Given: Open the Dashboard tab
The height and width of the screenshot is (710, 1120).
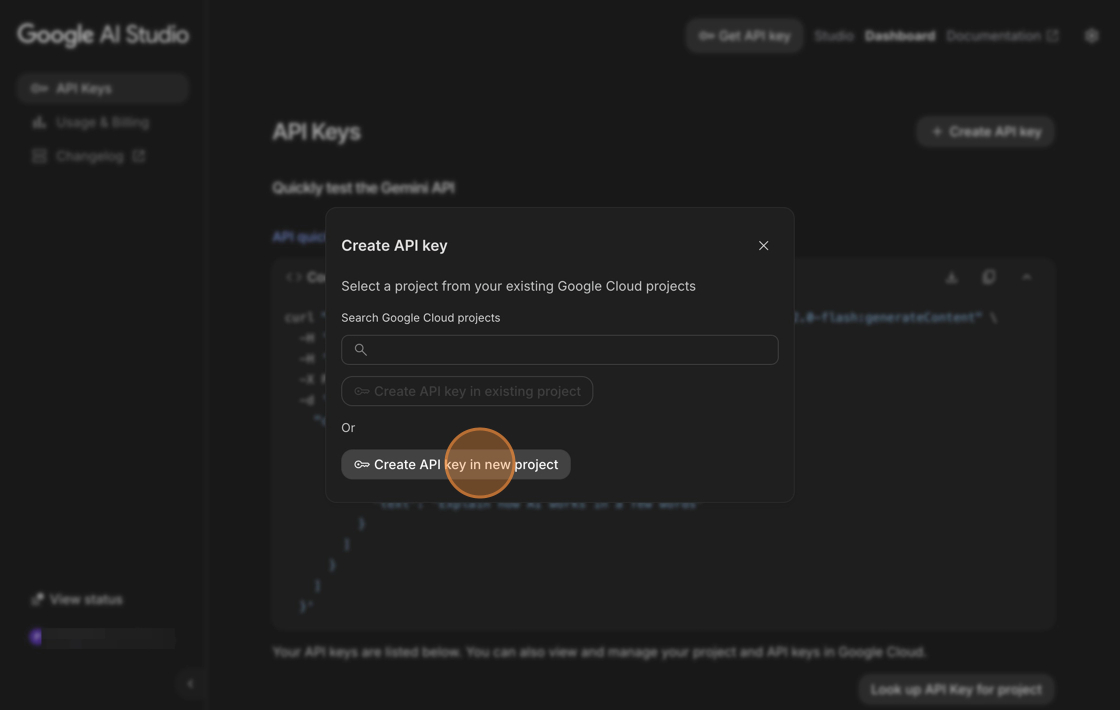Looking at the screenshot, I should [899, 36].
